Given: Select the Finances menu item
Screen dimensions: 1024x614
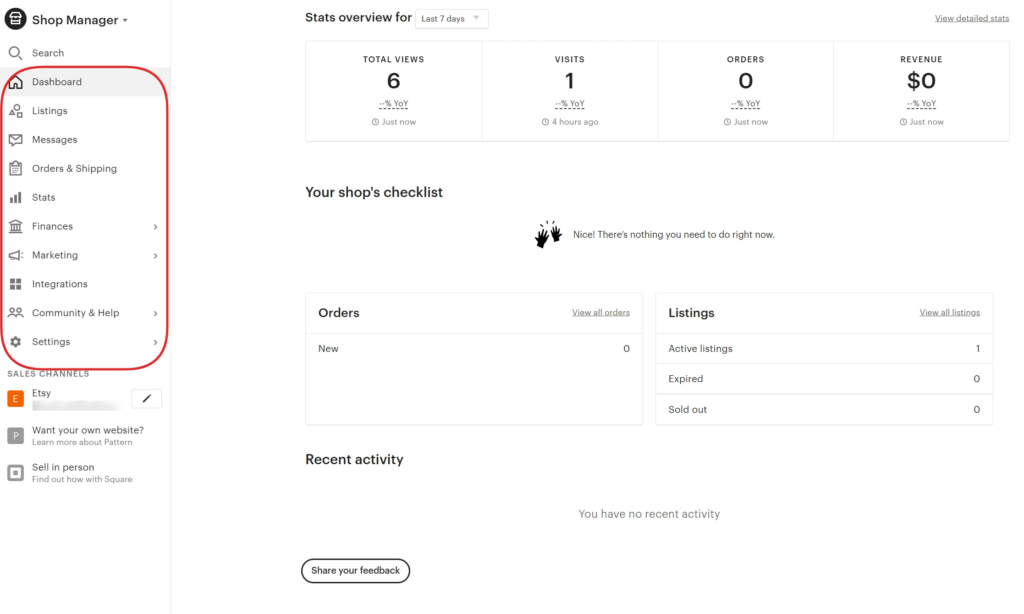Looking at the screenshot, I should tap(53, 226).
